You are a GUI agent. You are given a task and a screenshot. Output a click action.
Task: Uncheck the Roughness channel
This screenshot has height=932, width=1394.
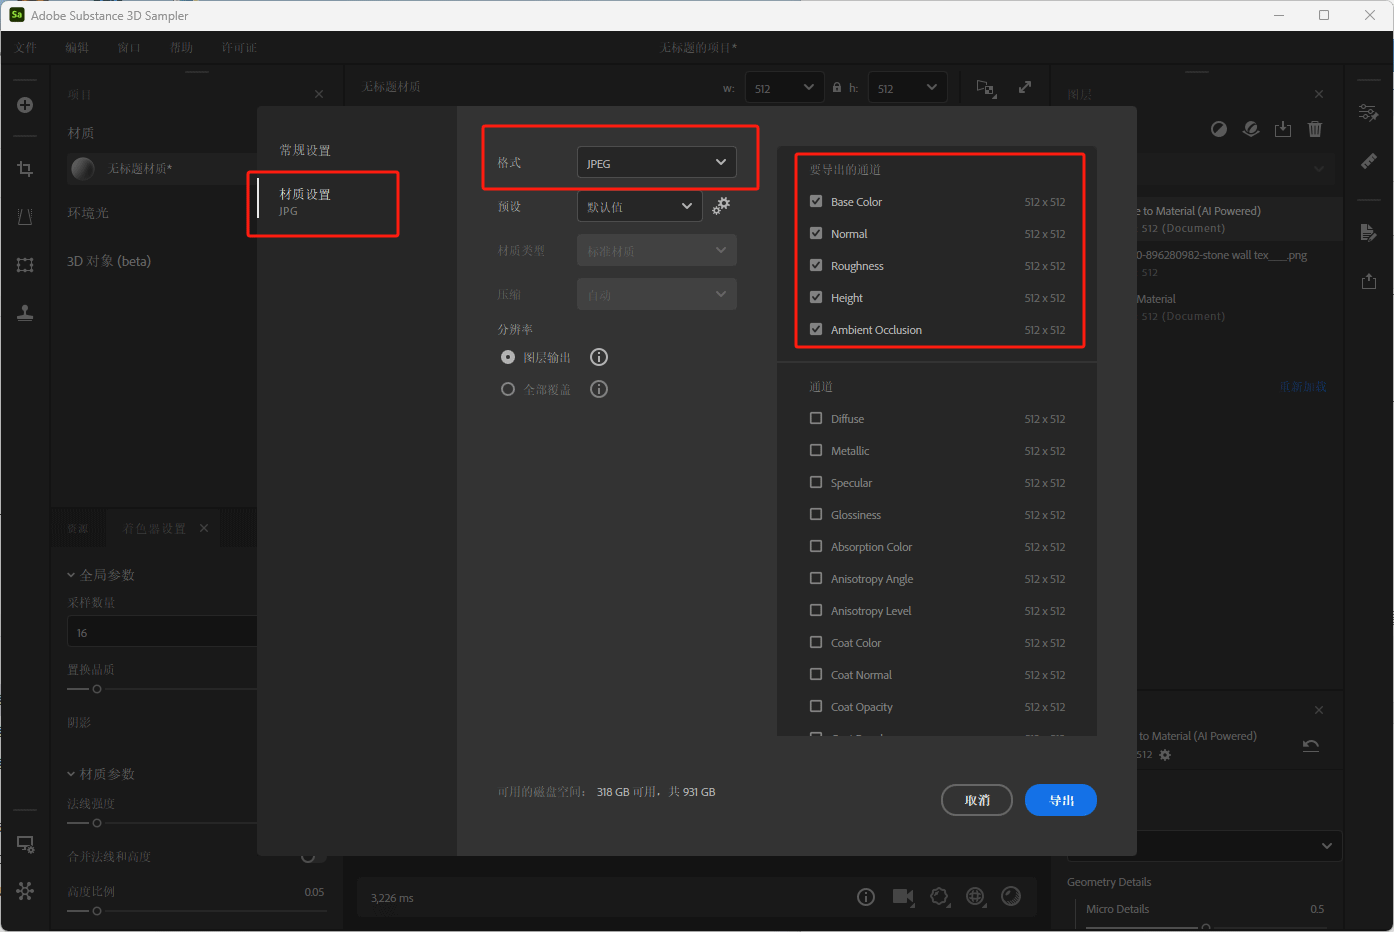coord(816,265)
